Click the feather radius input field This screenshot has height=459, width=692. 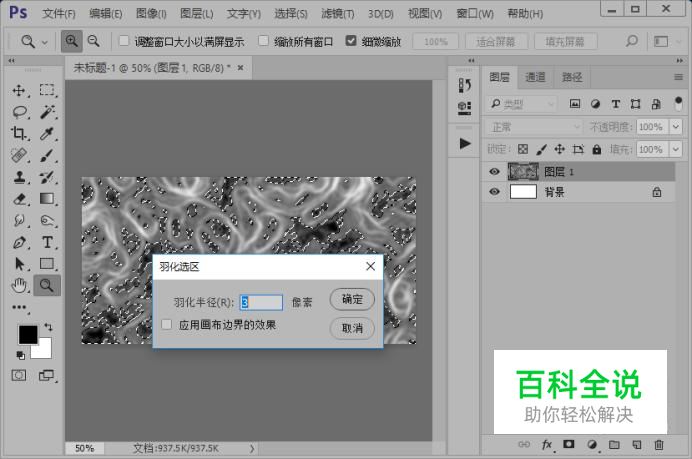click(x=261, y=302)
